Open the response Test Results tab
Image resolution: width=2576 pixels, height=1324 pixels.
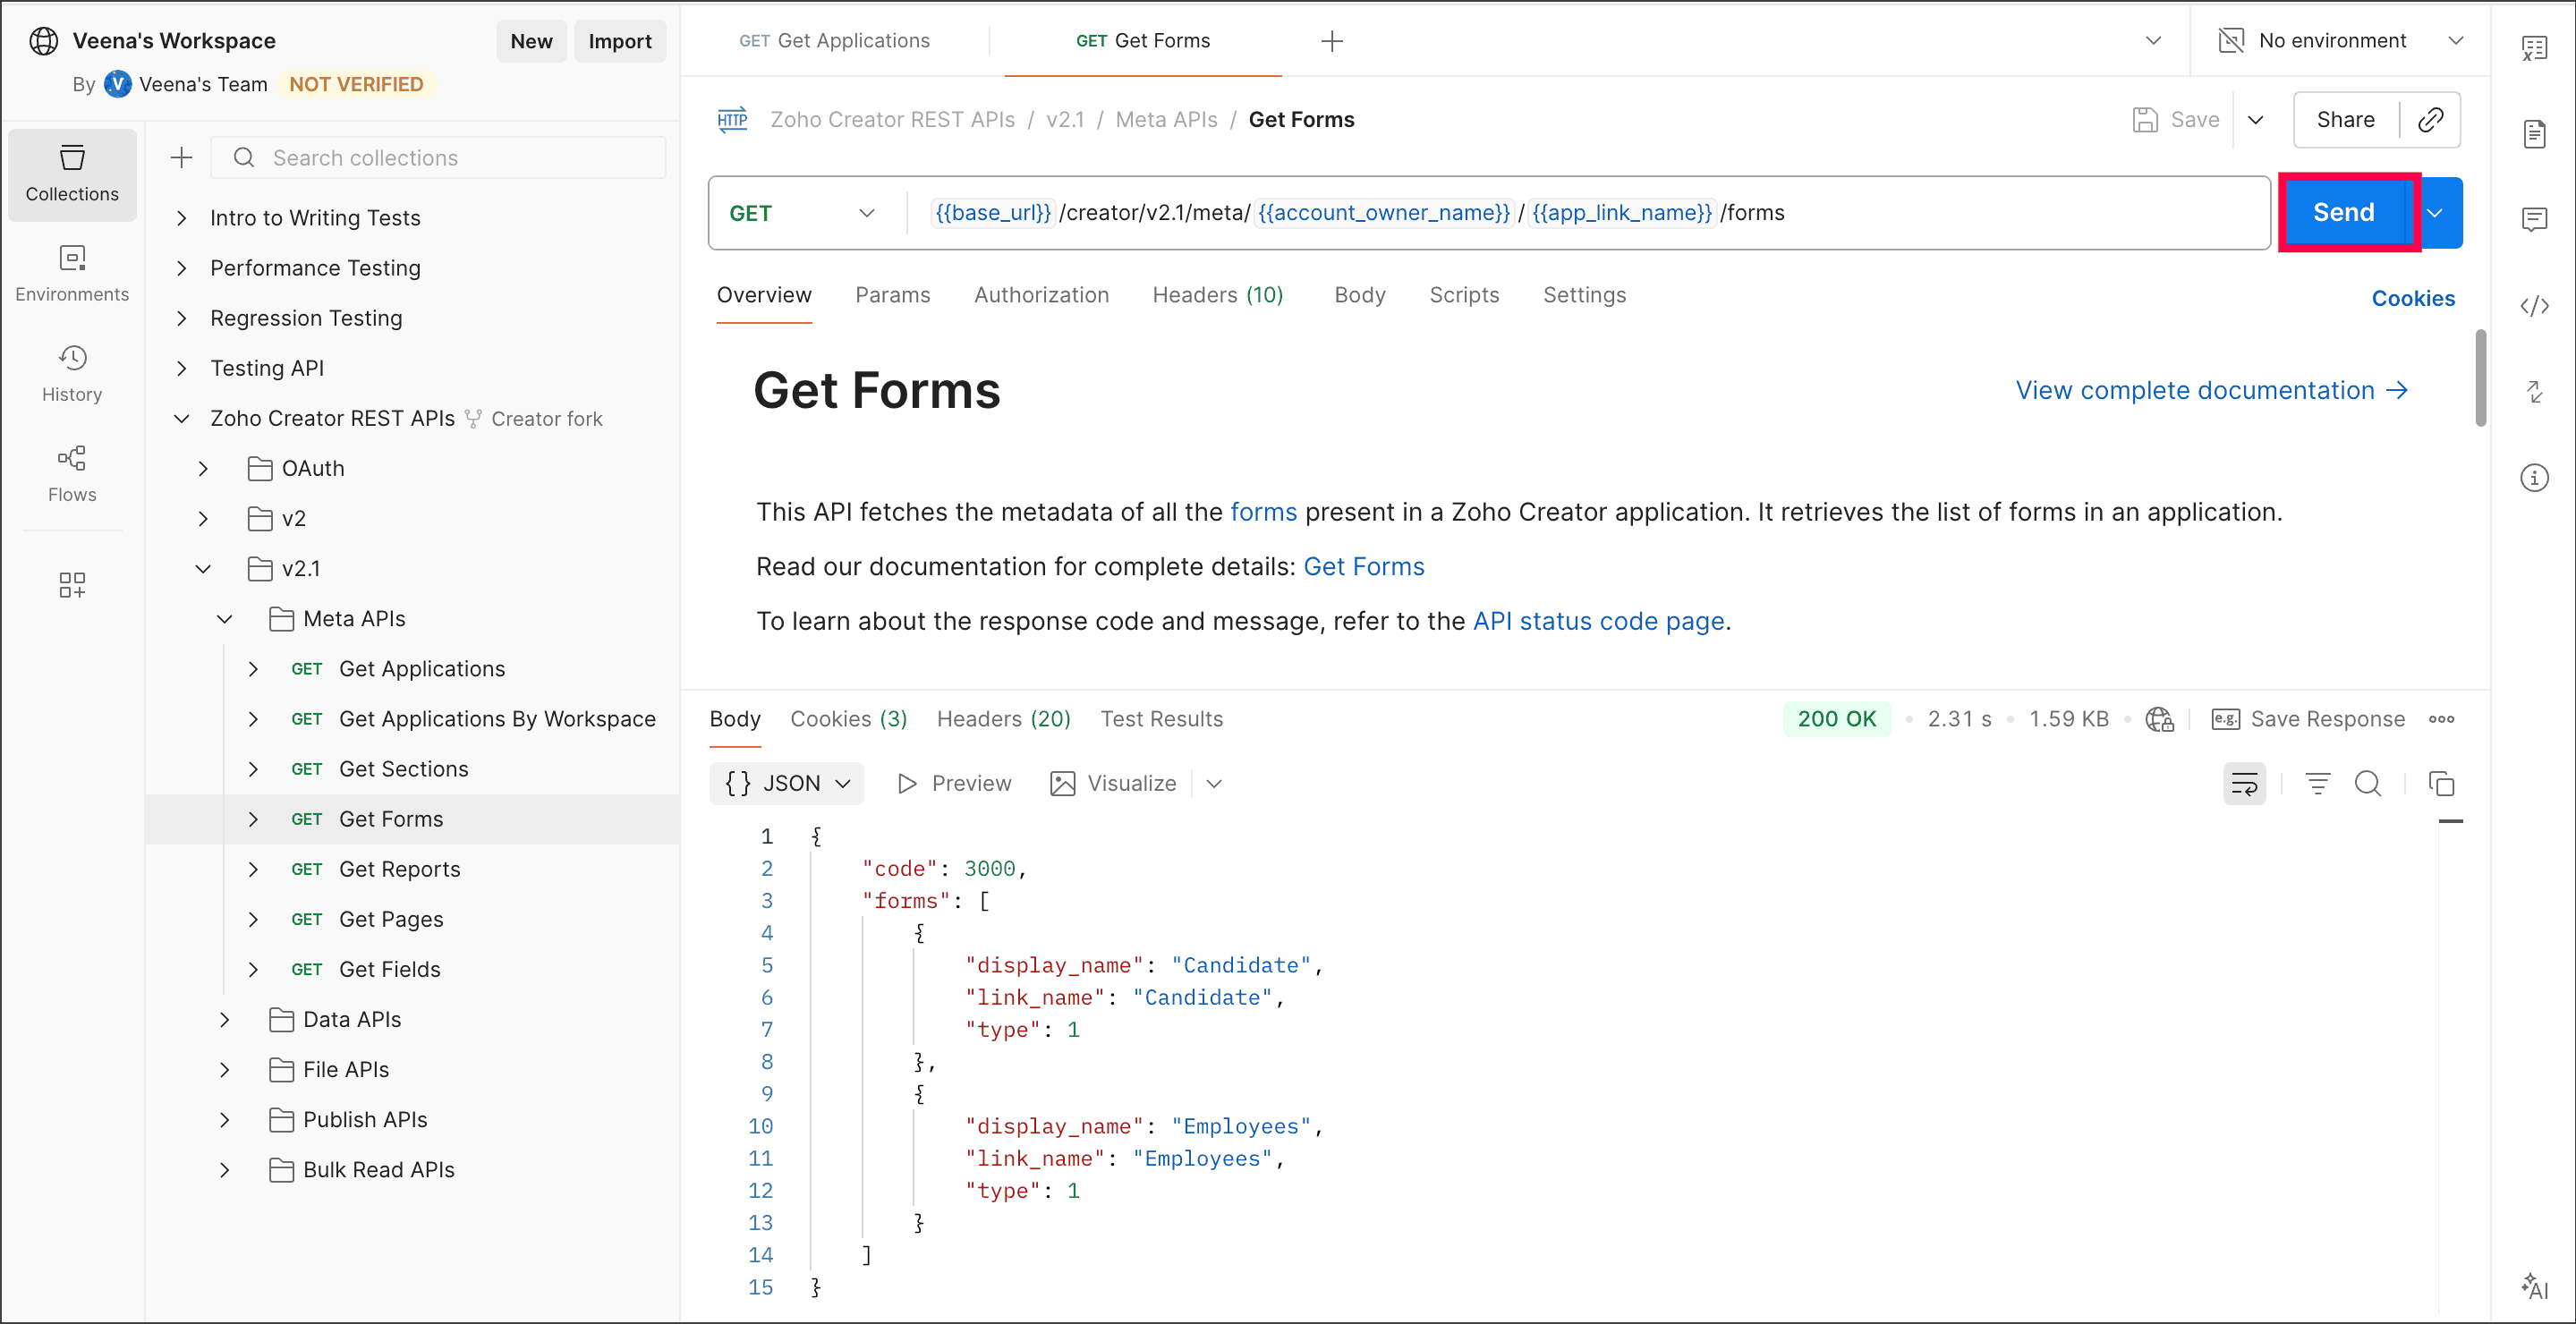[x=1161, y=719]
